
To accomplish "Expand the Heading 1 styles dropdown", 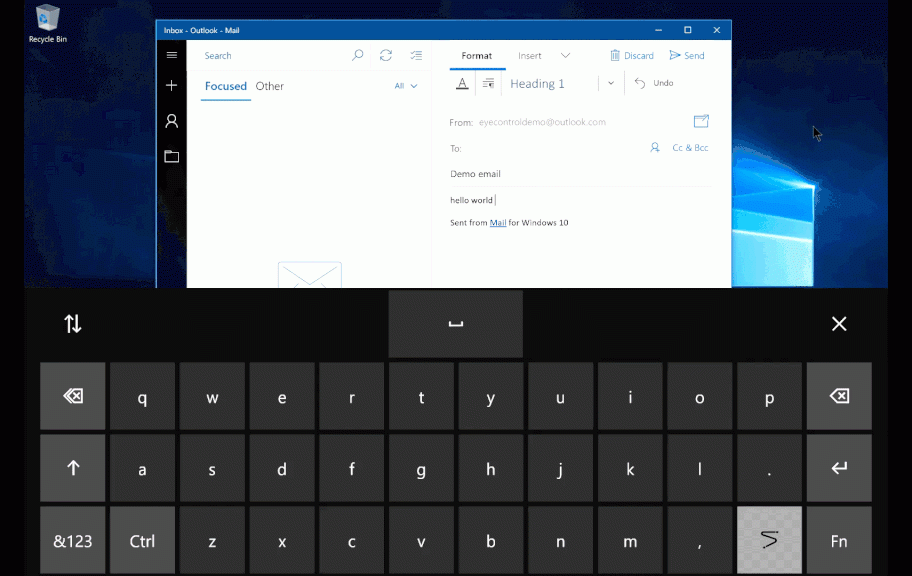I will (x=611, y=84).
